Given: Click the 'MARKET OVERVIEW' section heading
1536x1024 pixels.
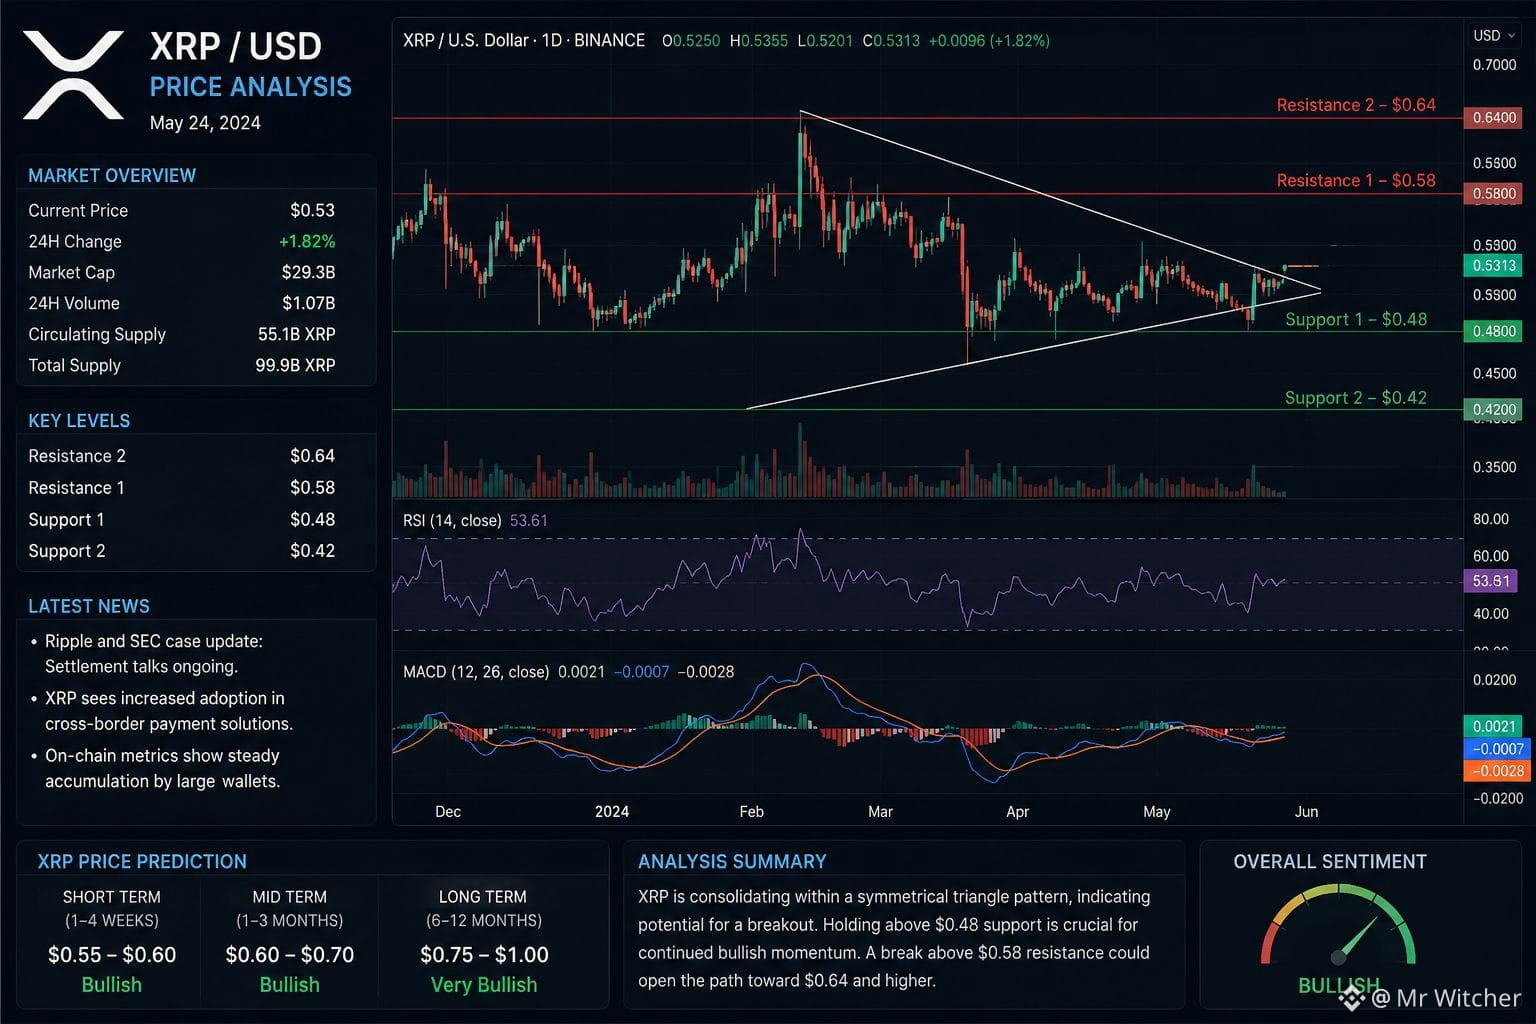Looking at the screenshot, I should [x=112, y=176].
